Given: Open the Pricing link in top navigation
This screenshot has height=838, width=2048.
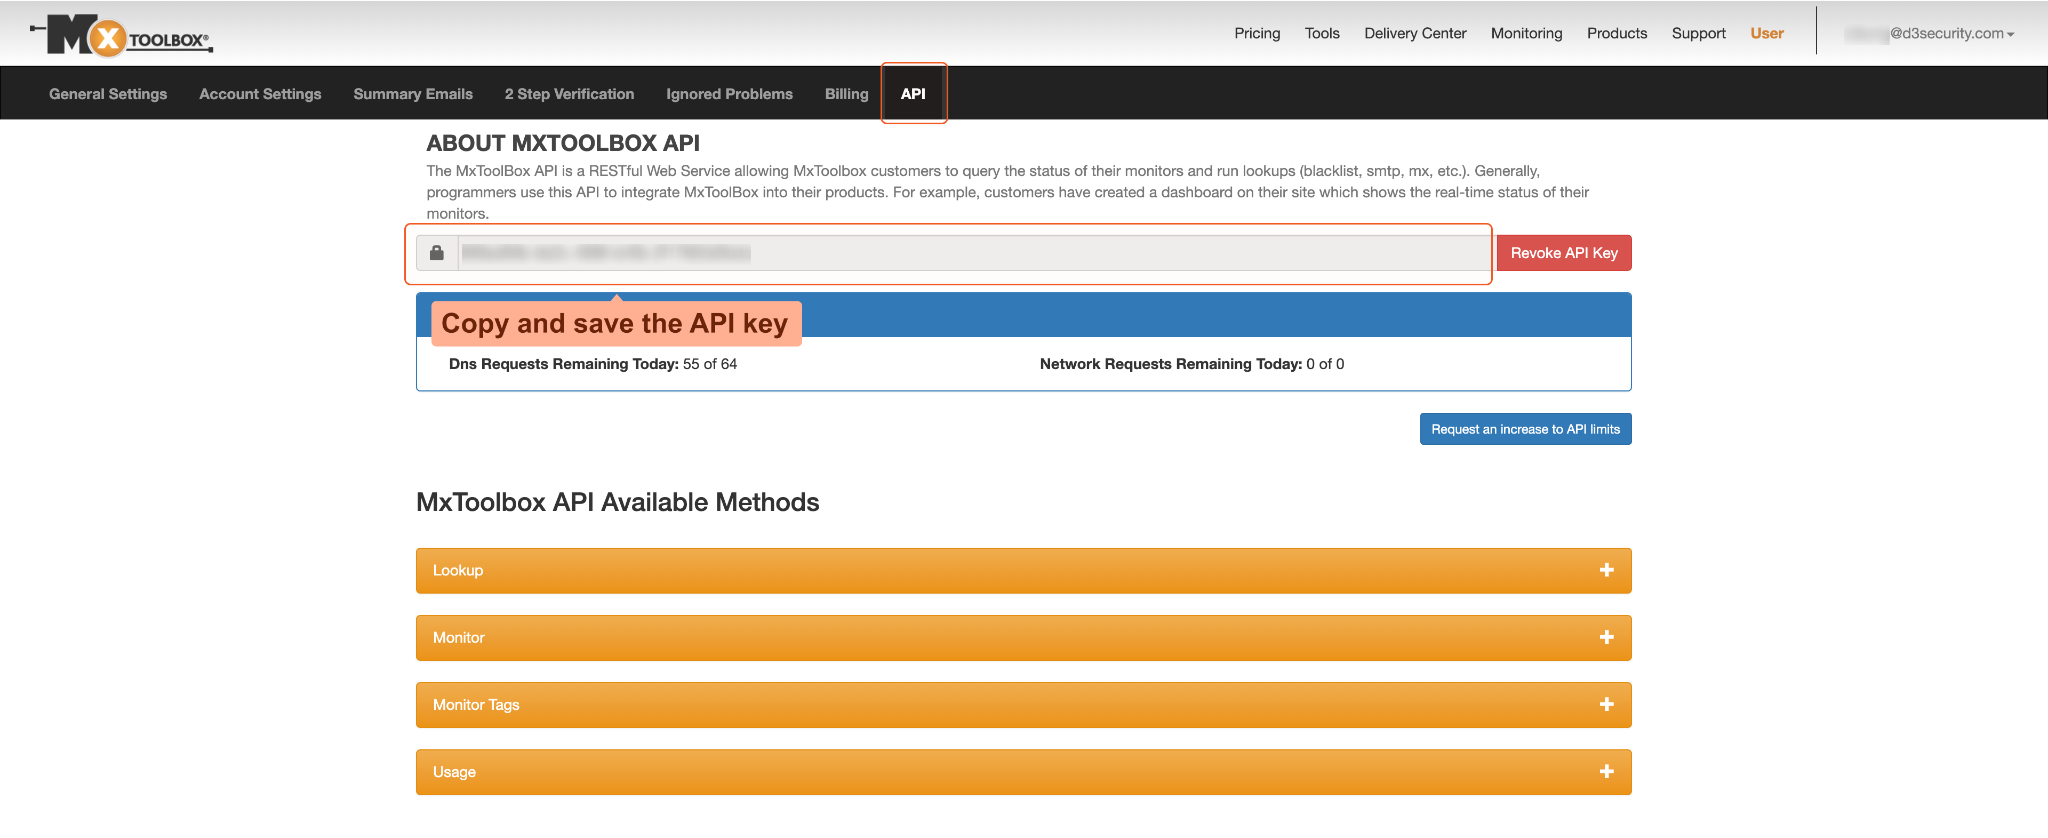Looking at the screenshot, I should (x=1257, y=33).
